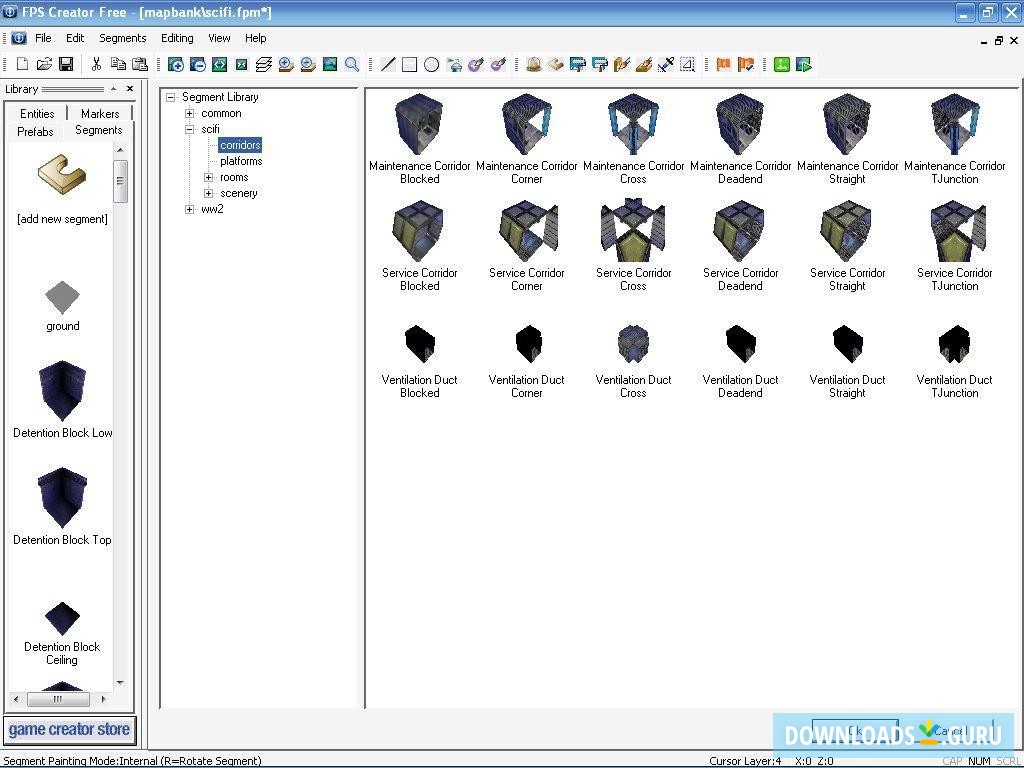Run Test Game
The width and height of the screenshot is (1024, 768).
pyautogui.click(x=803, y=64)
